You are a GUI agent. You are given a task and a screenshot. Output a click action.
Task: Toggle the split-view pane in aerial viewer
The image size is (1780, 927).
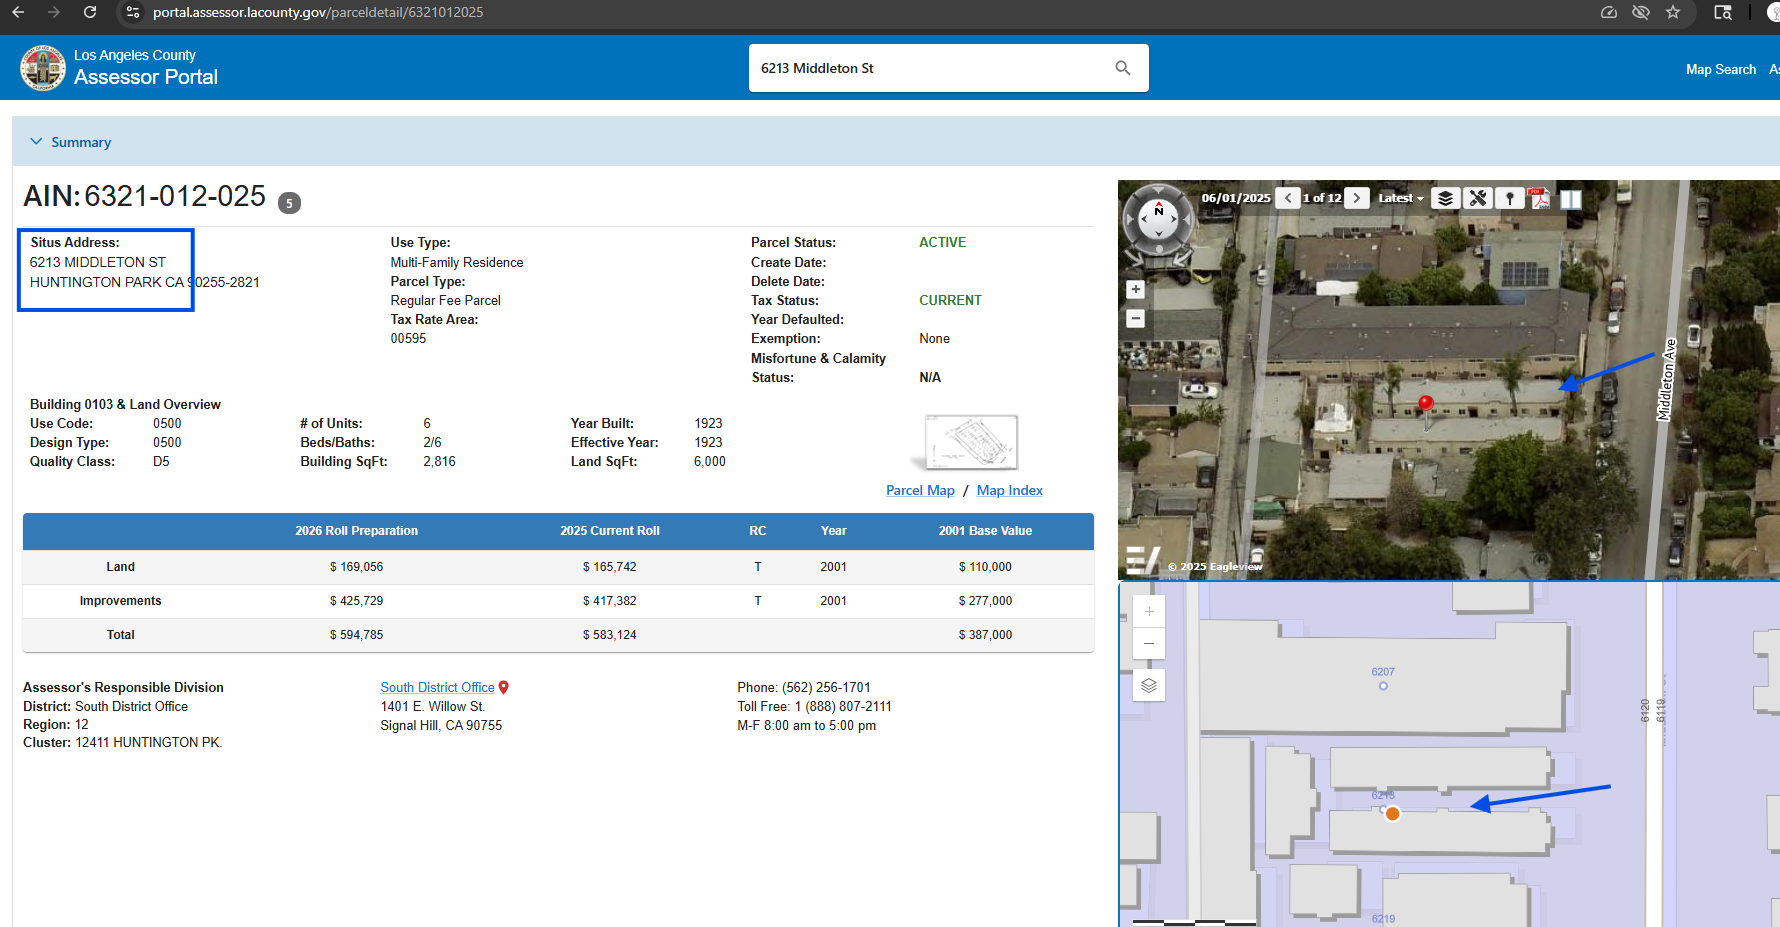1571,198
